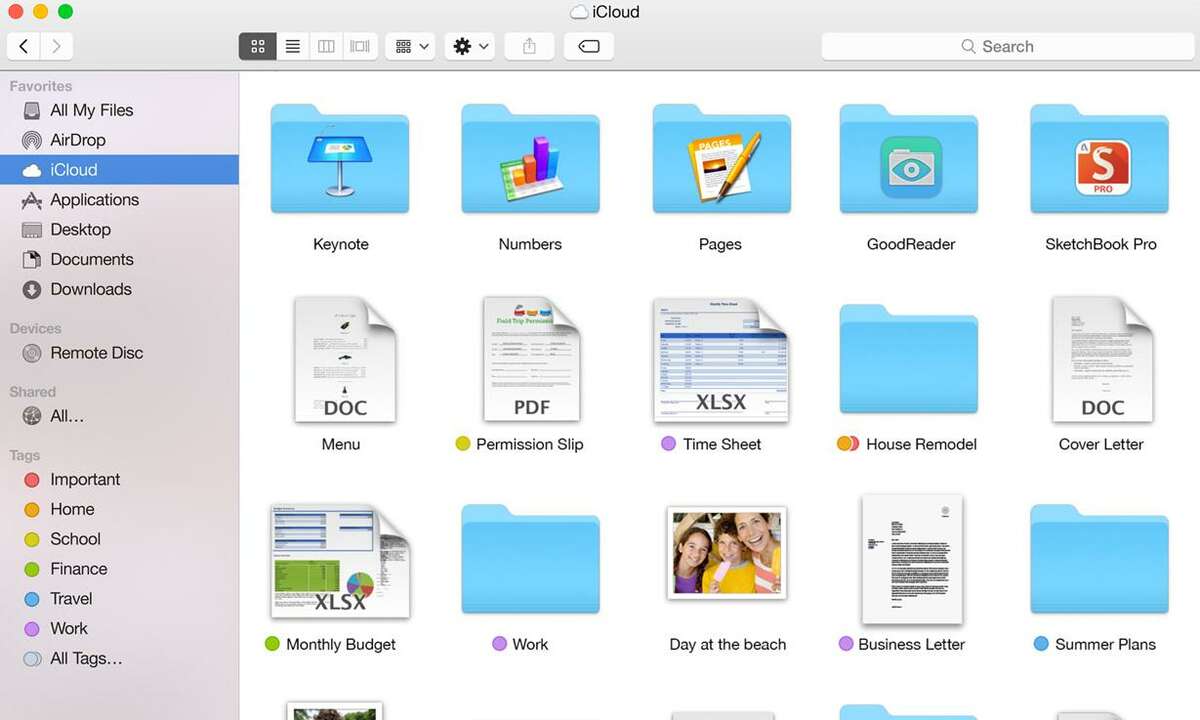Click the Shared section header

[33, 392]
